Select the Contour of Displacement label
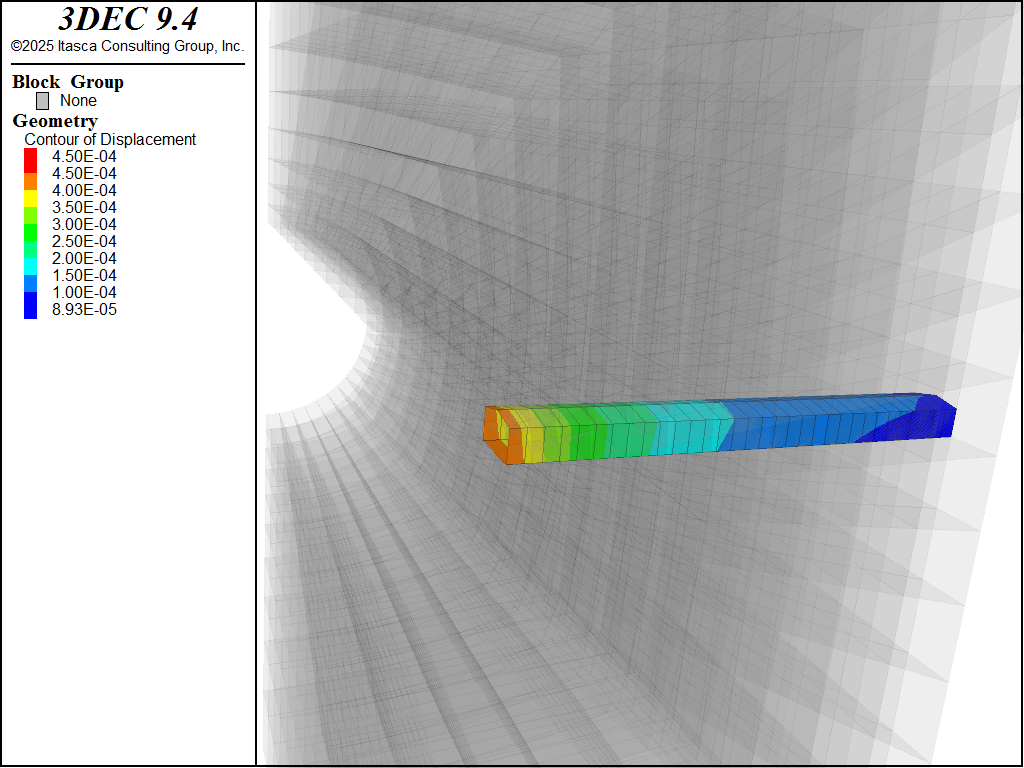The width and height of the screenshot is (1024, 768). coord(110,140)
